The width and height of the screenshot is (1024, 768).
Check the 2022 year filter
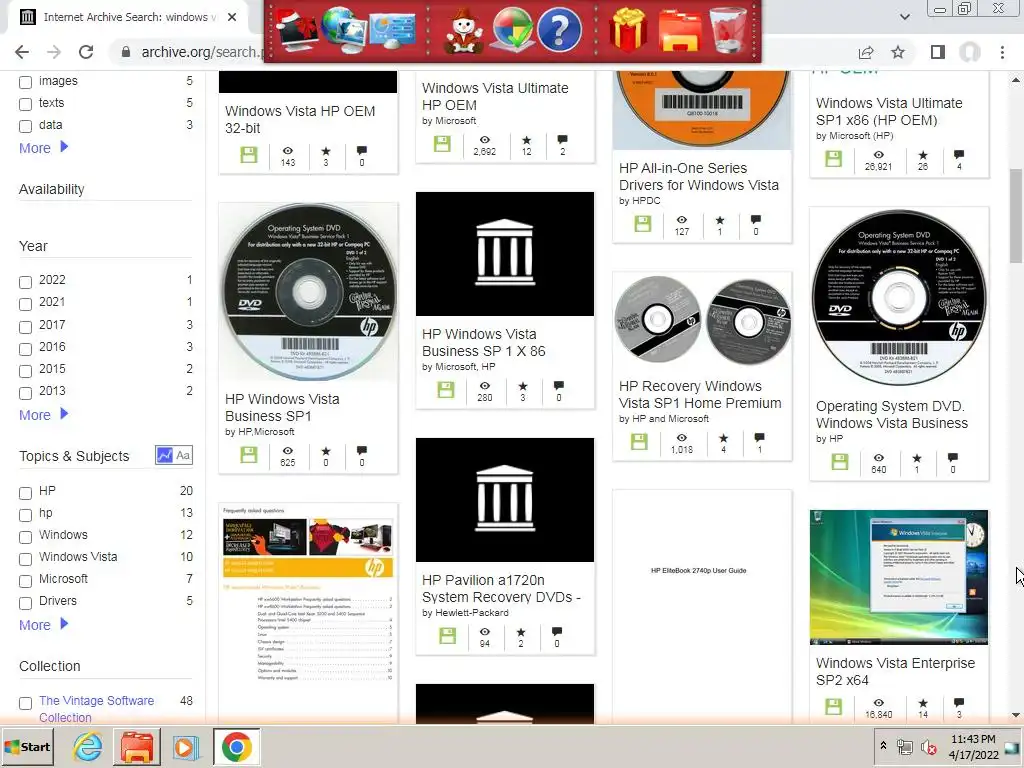[25, 282]
